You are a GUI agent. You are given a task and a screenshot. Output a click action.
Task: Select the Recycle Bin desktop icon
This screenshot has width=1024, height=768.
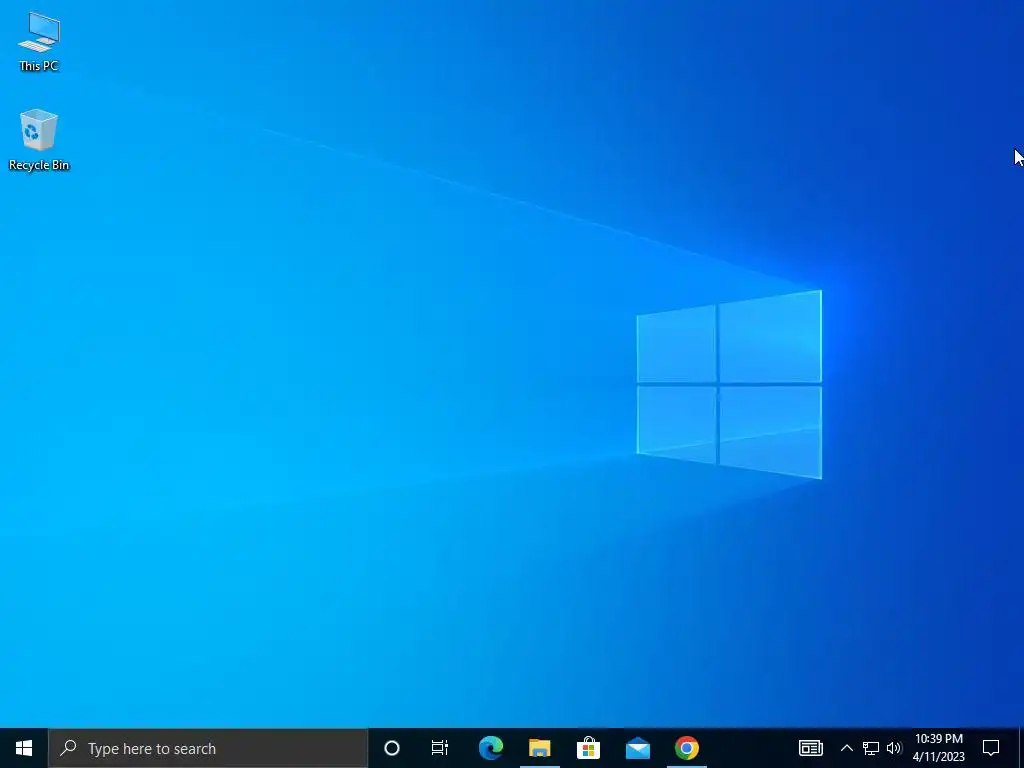pos(39,140)
